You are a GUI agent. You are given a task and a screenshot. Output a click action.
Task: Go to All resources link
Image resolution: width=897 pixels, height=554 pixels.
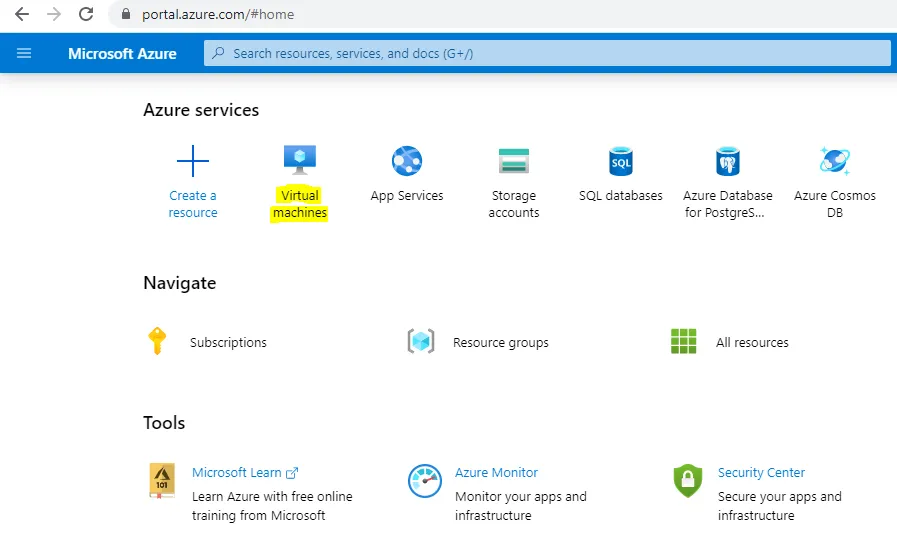752,342
